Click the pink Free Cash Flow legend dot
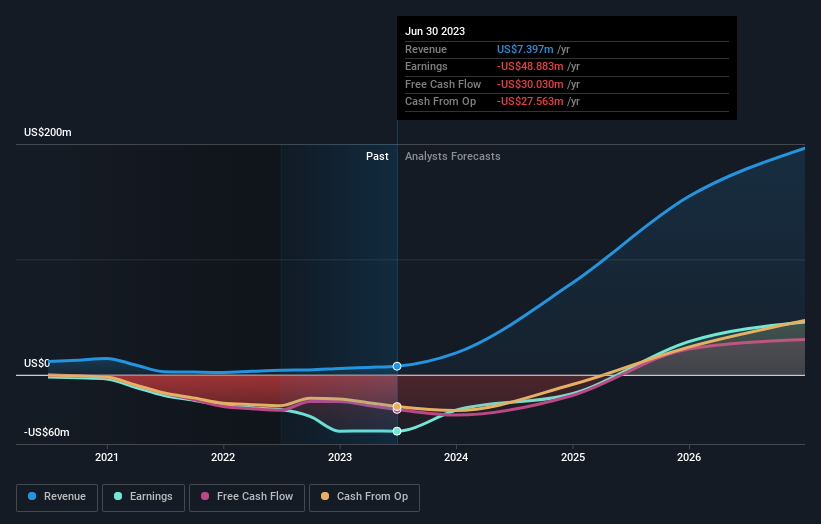The height and width of the screenshot is (524, 821). click(x=205, y=496)
